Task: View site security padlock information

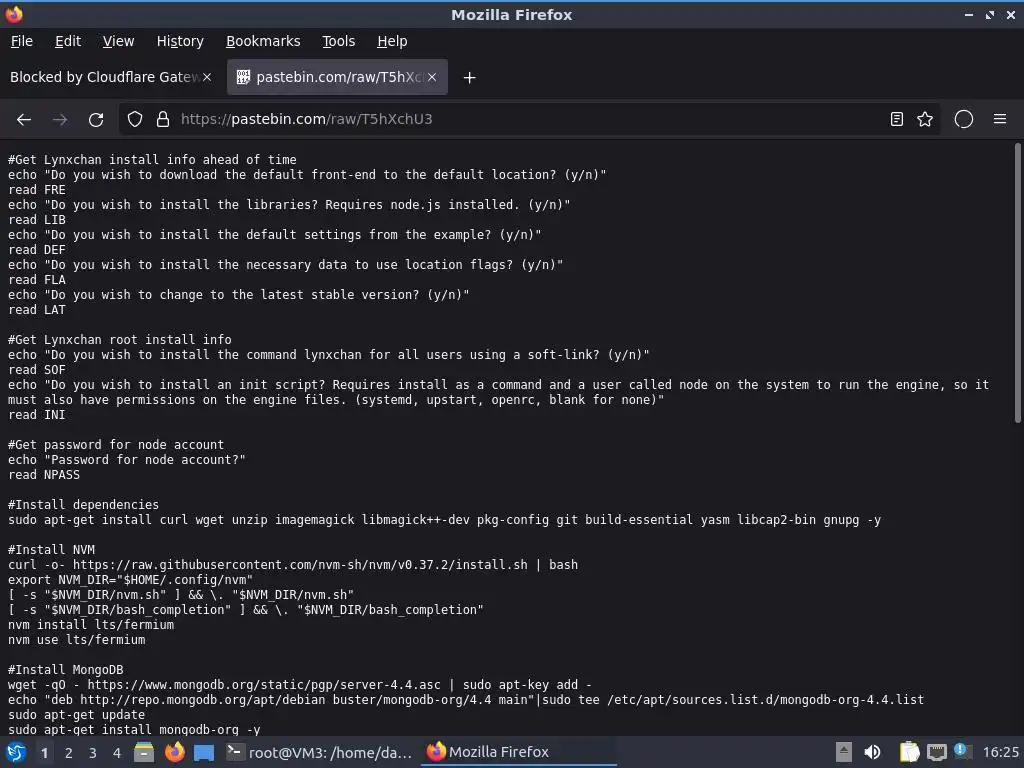Action: point(163,120)
